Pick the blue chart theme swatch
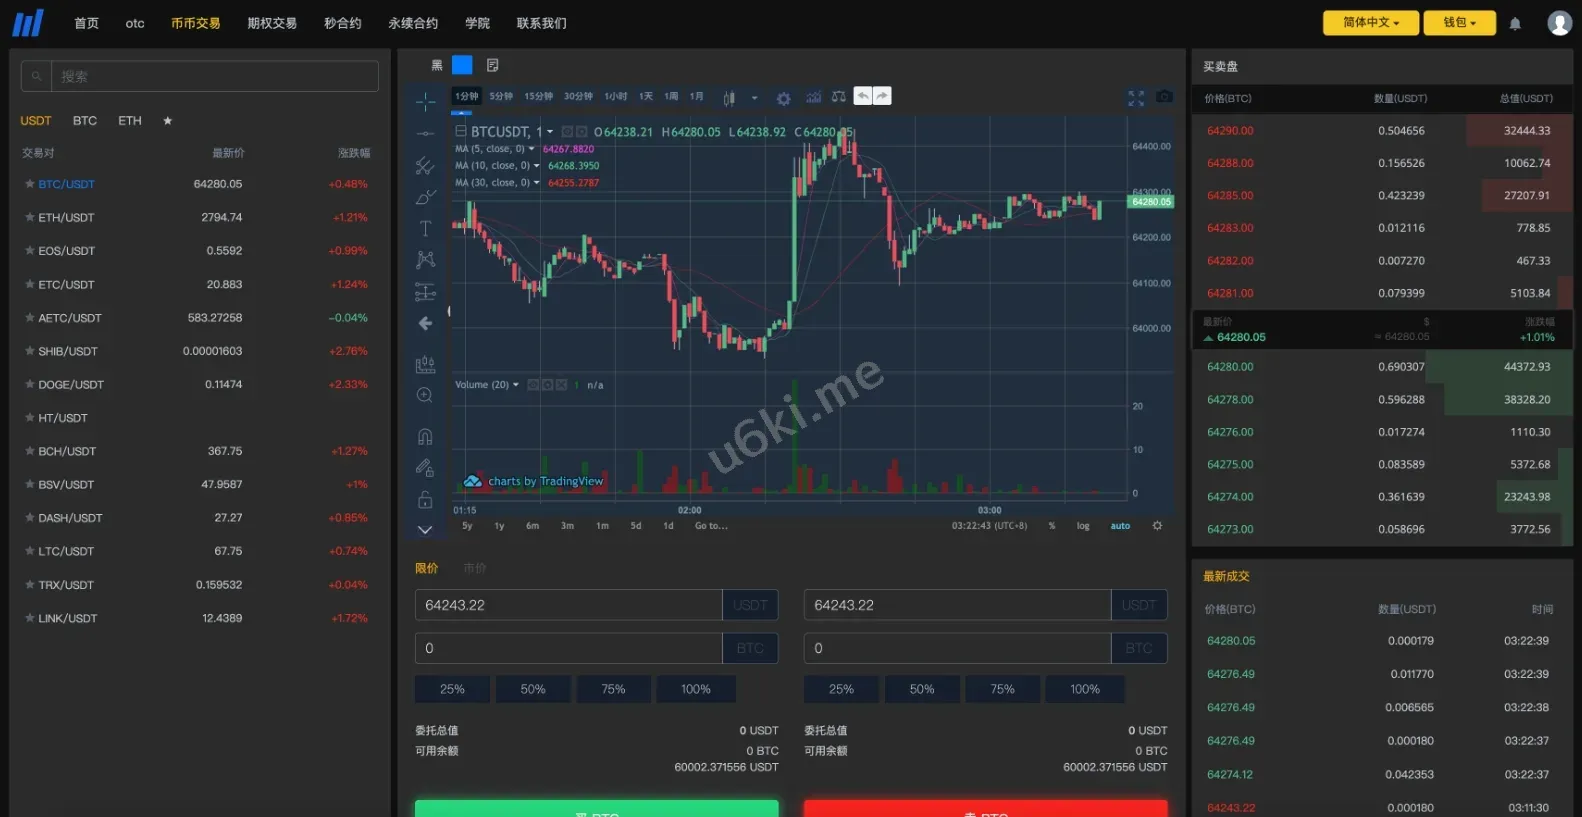Image resolution: width=1582 pixels, height=817 pixels. coord(462,65)
